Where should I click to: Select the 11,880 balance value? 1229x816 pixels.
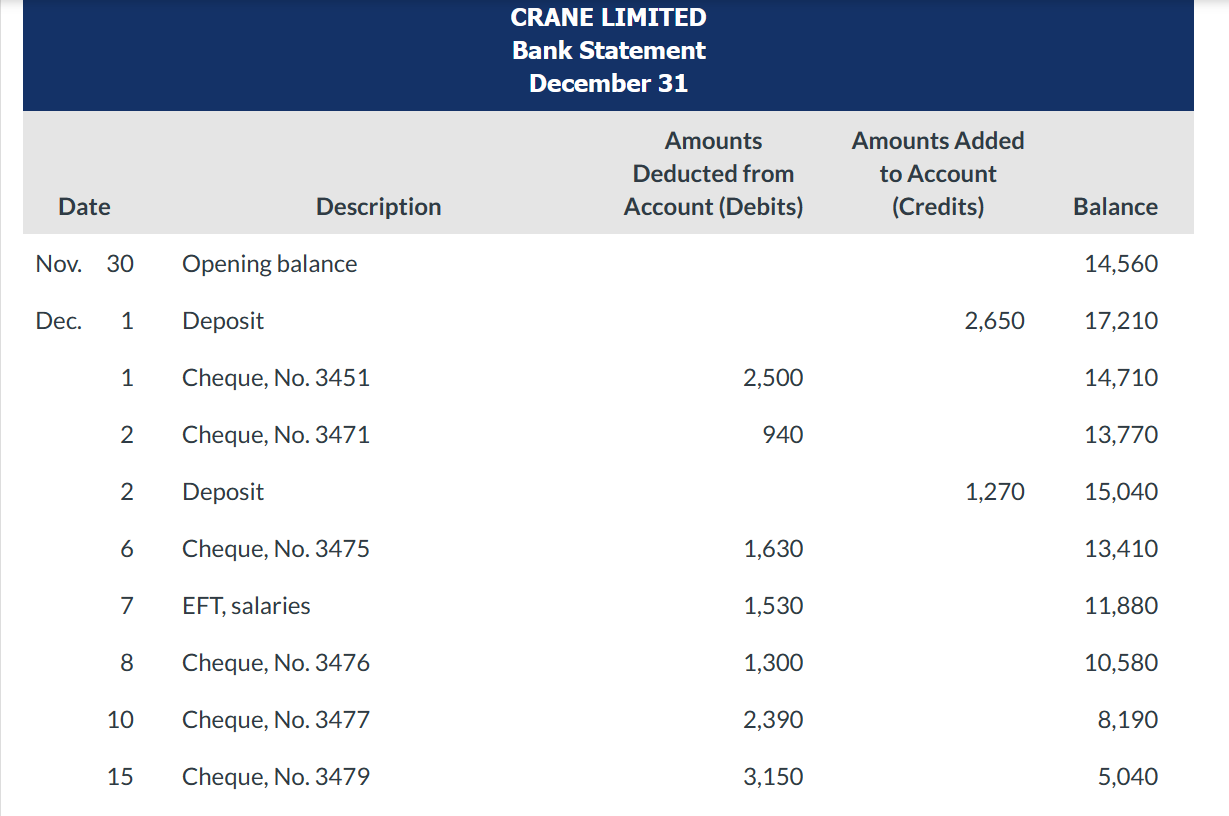pyautogui.click(x=1121, y=606)
